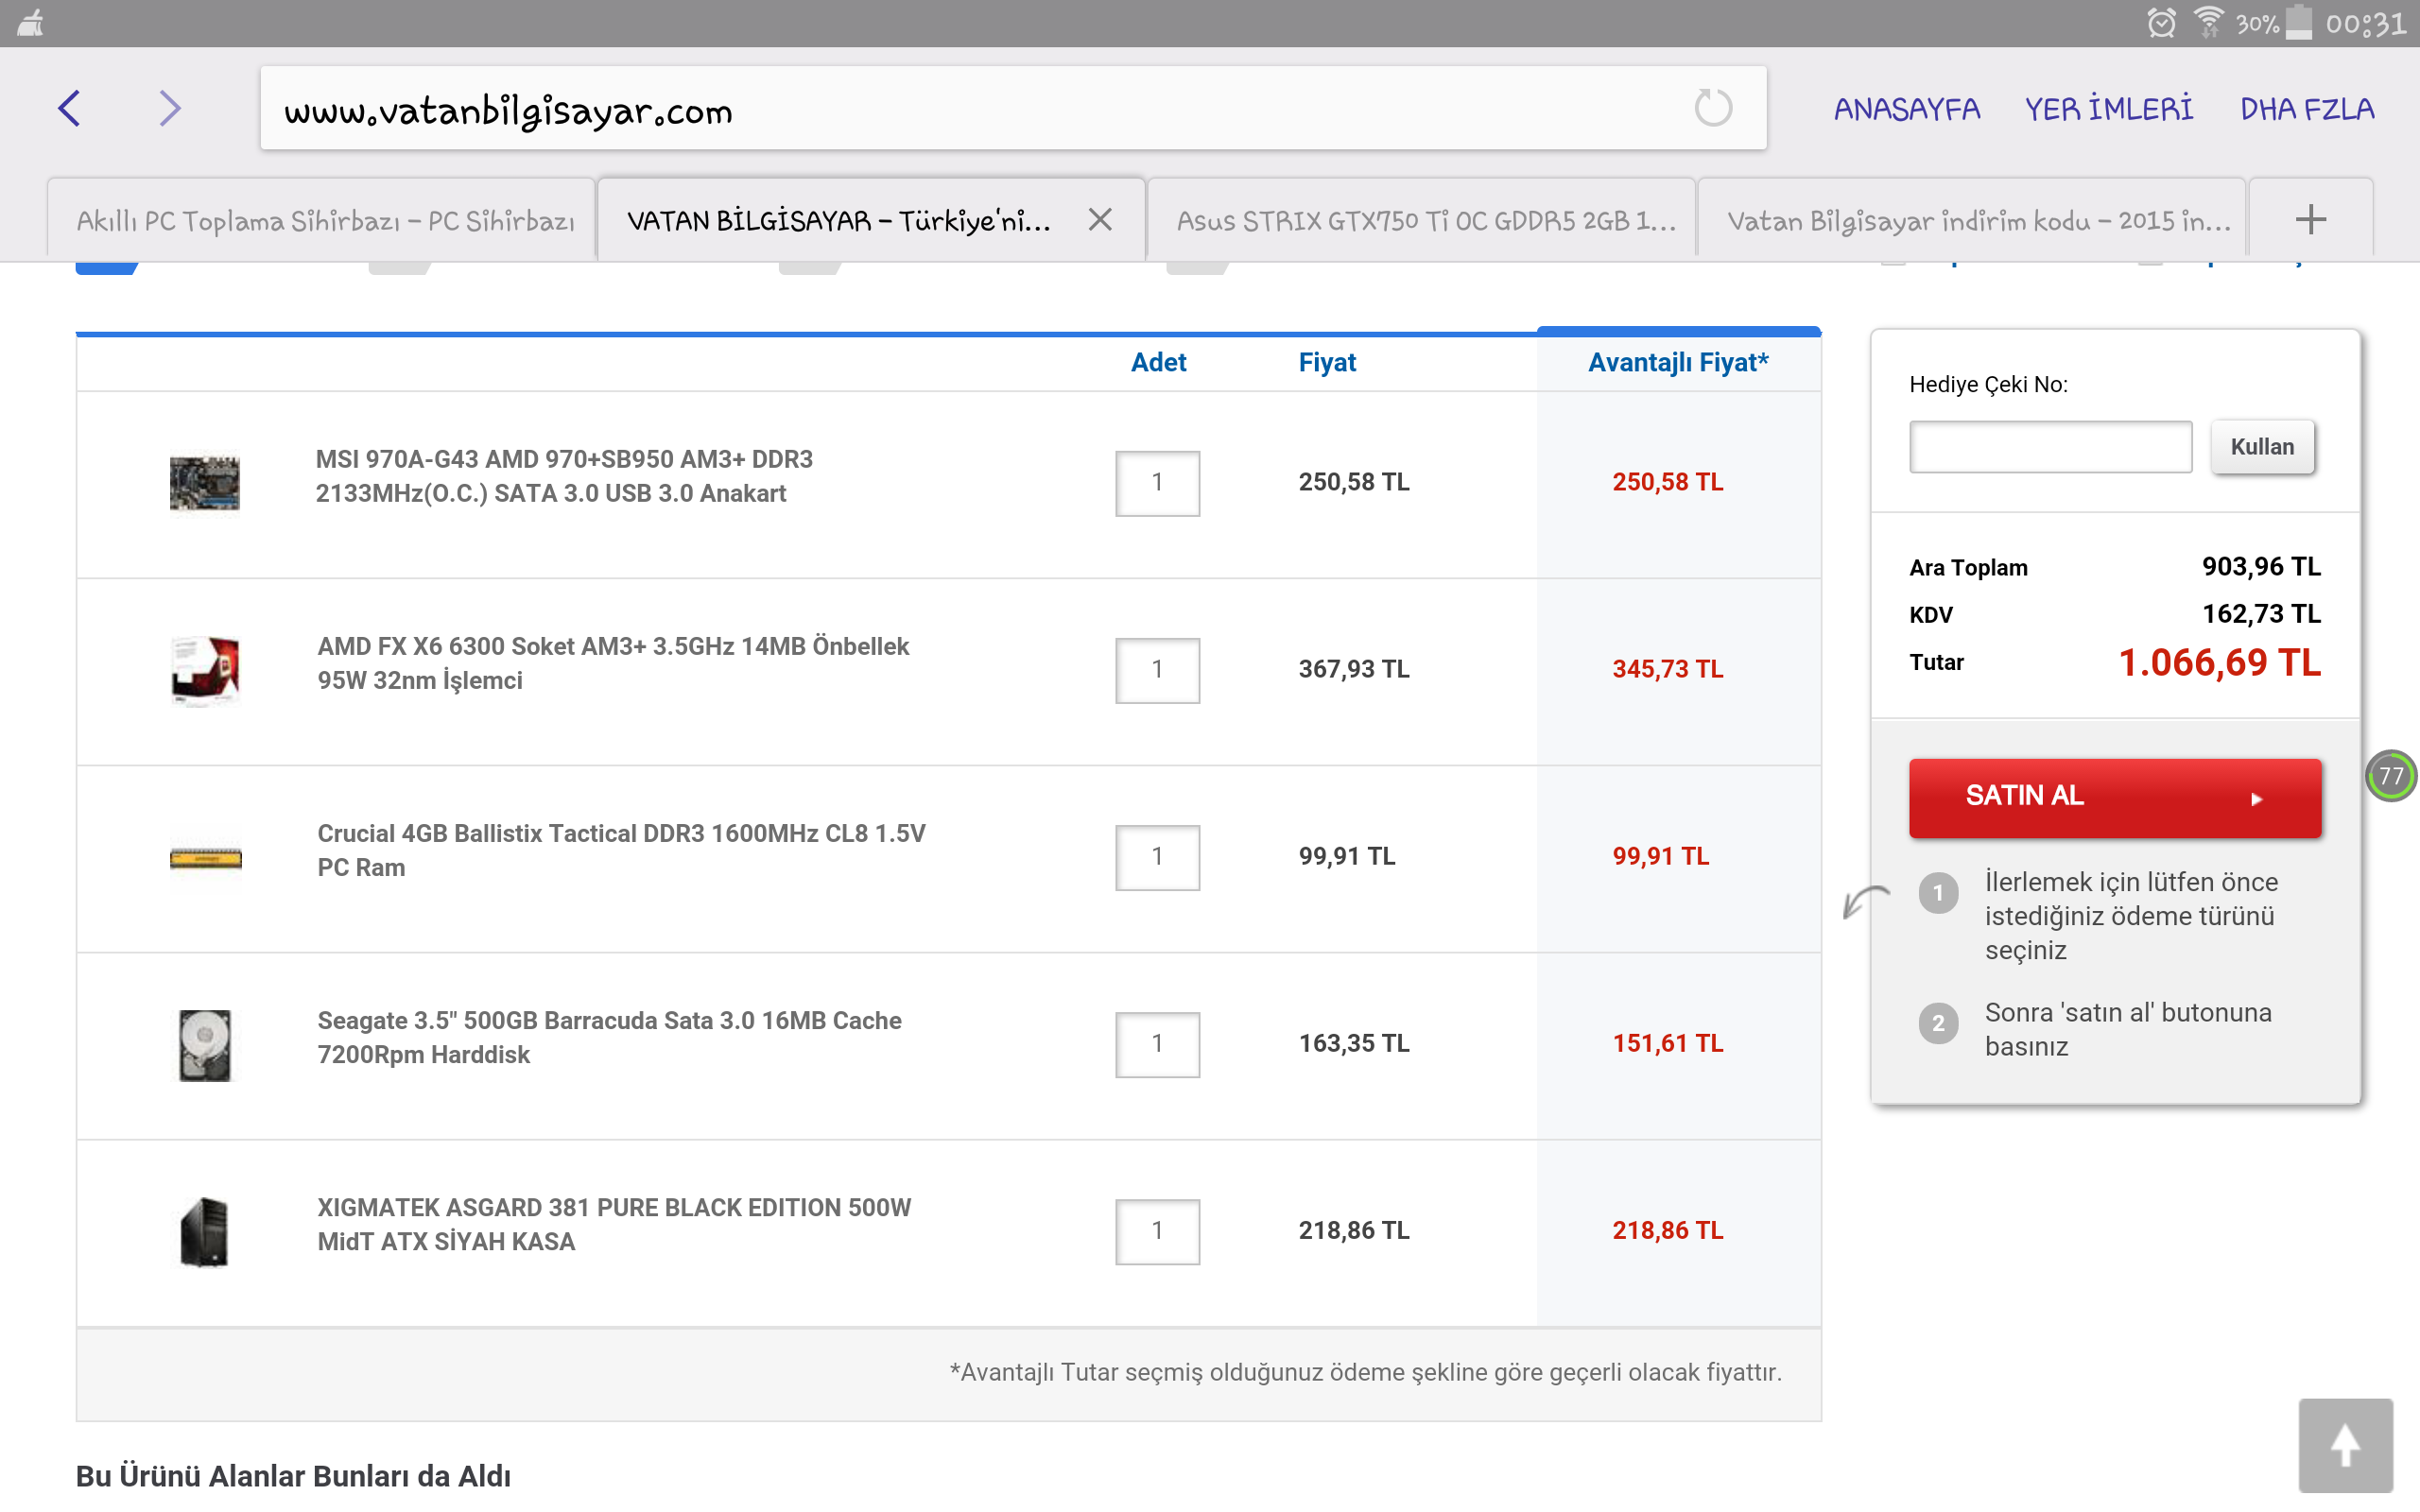2420x1512 pixels.
Task: Switch to Asus STRIX GTX750 Ti tab
Action: [1424, 220]
